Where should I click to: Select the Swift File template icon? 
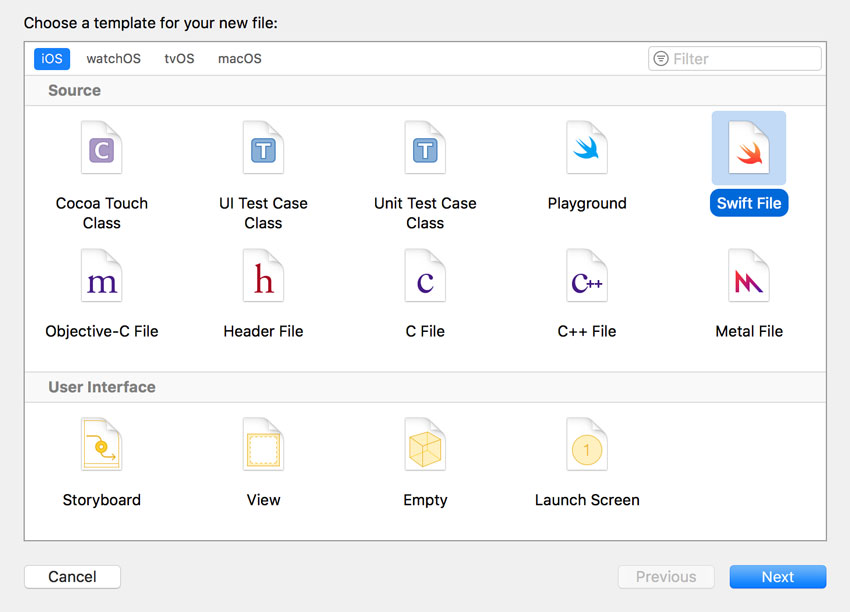(x=749, y=147)
